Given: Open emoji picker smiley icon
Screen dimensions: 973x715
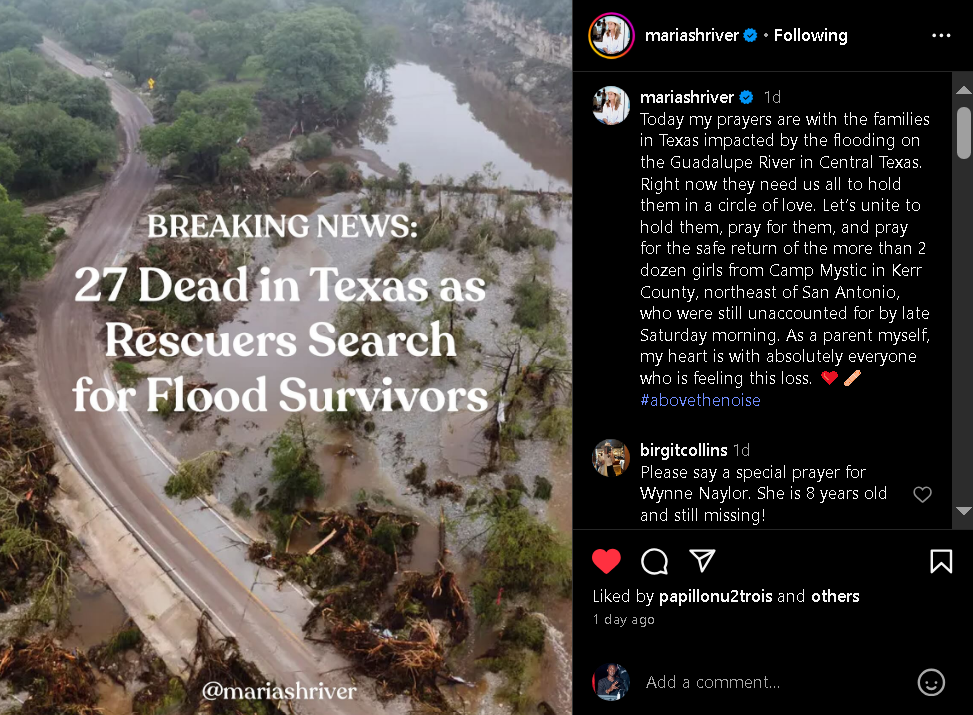Looking at the screenshot, I should [931, 682].
